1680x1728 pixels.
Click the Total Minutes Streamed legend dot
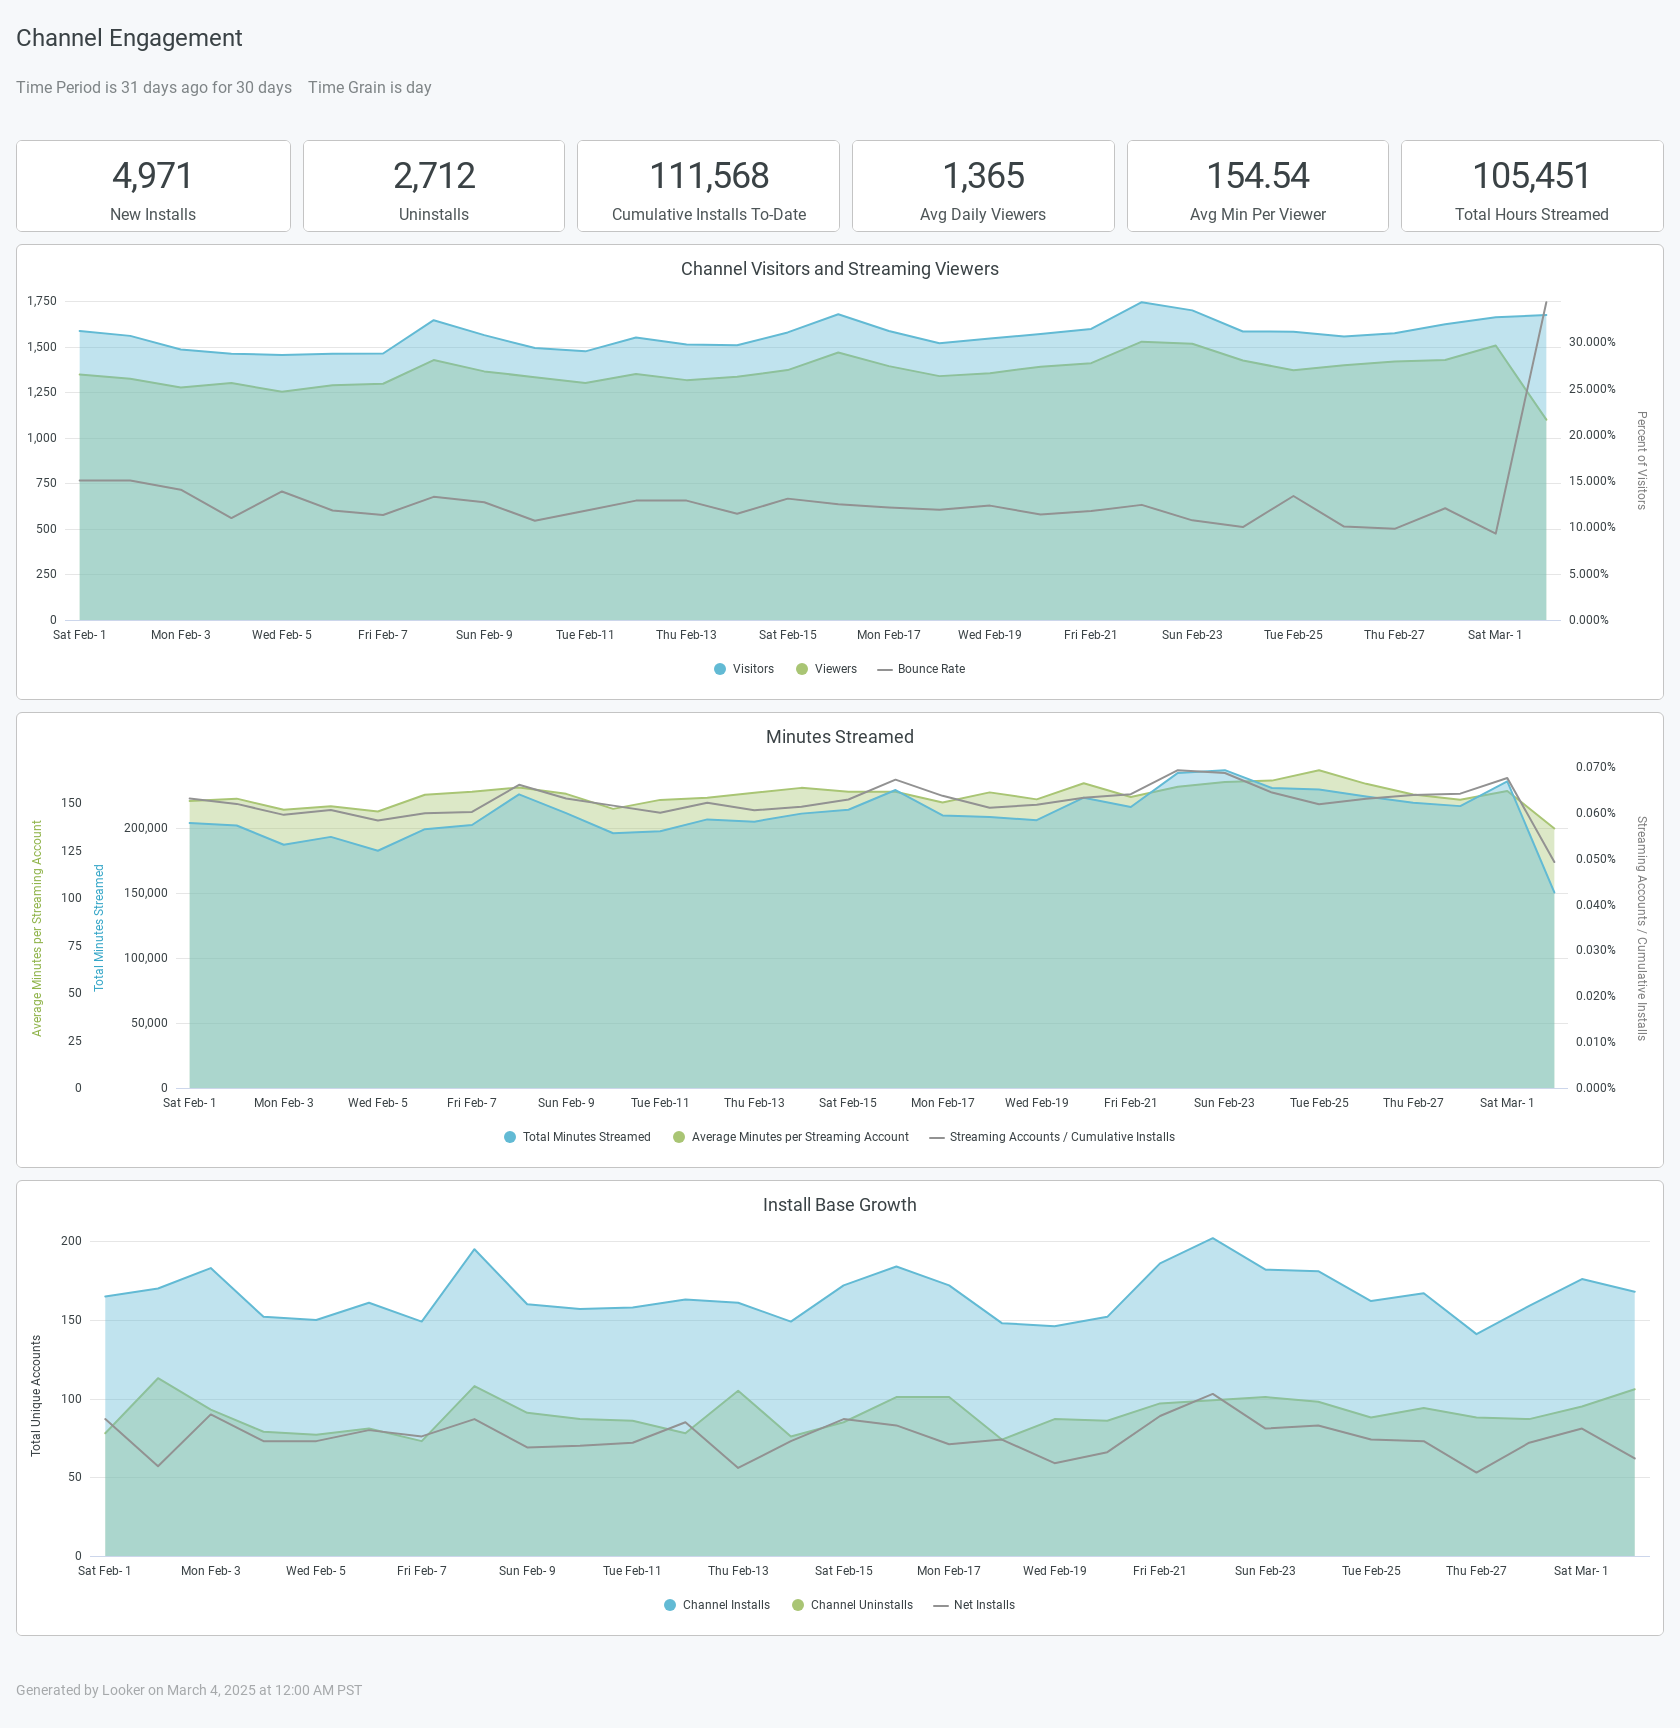click(x=510, y=1137)
